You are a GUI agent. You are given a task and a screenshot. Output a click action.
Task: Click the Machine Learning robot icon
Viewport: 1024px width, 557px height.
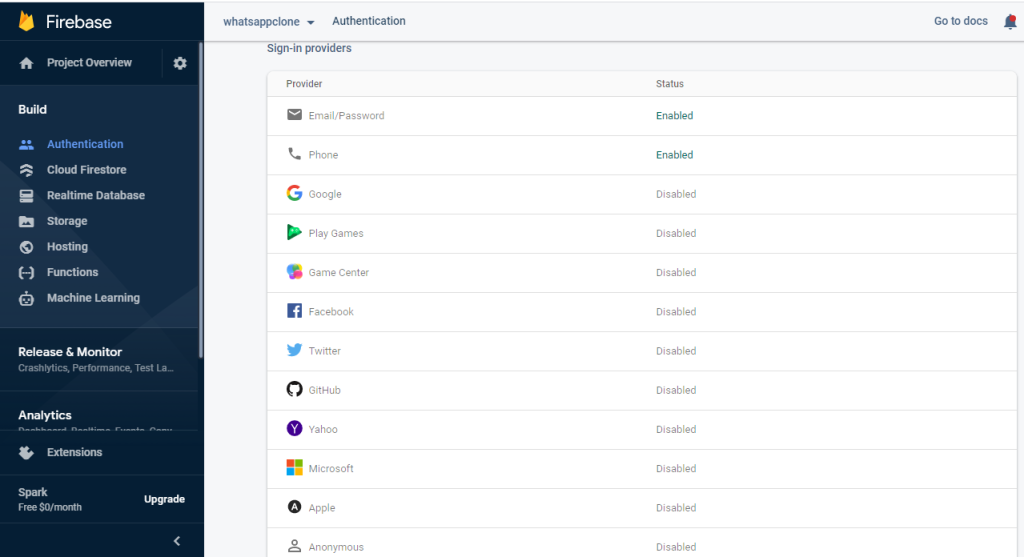(x=26, y=298)
